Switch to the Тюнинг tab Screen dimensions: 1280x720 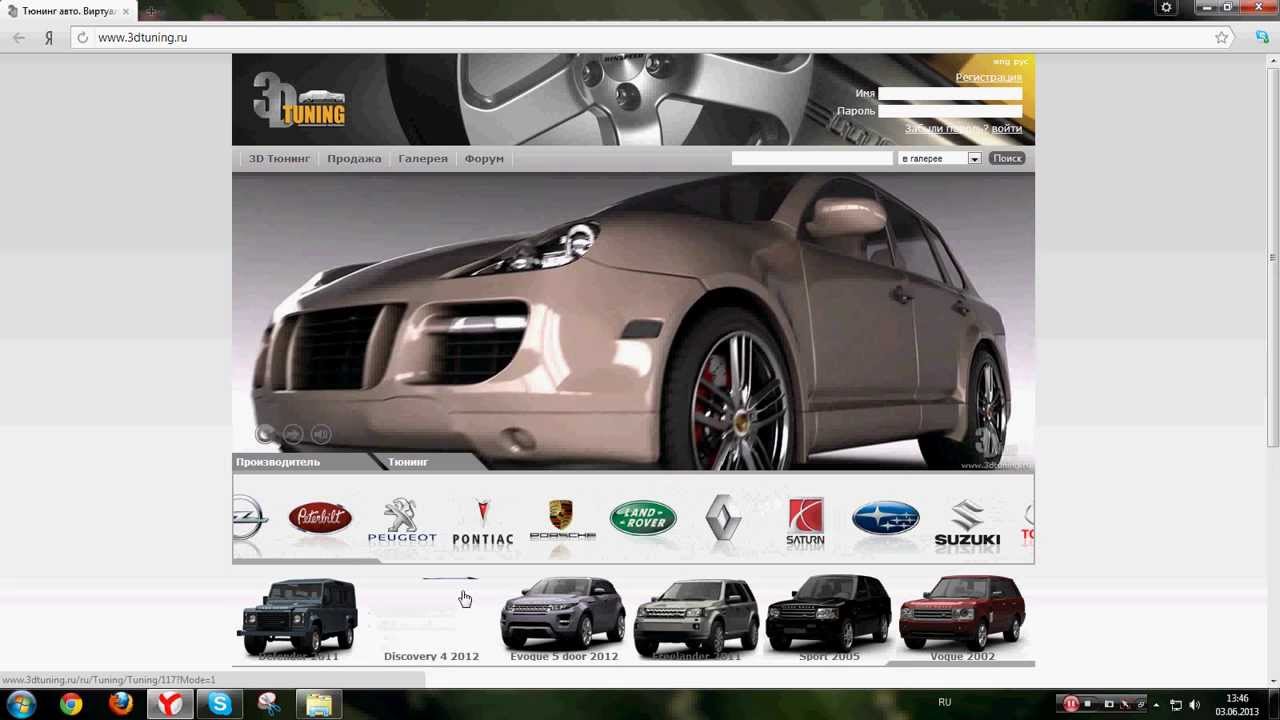tap(408, 462)
